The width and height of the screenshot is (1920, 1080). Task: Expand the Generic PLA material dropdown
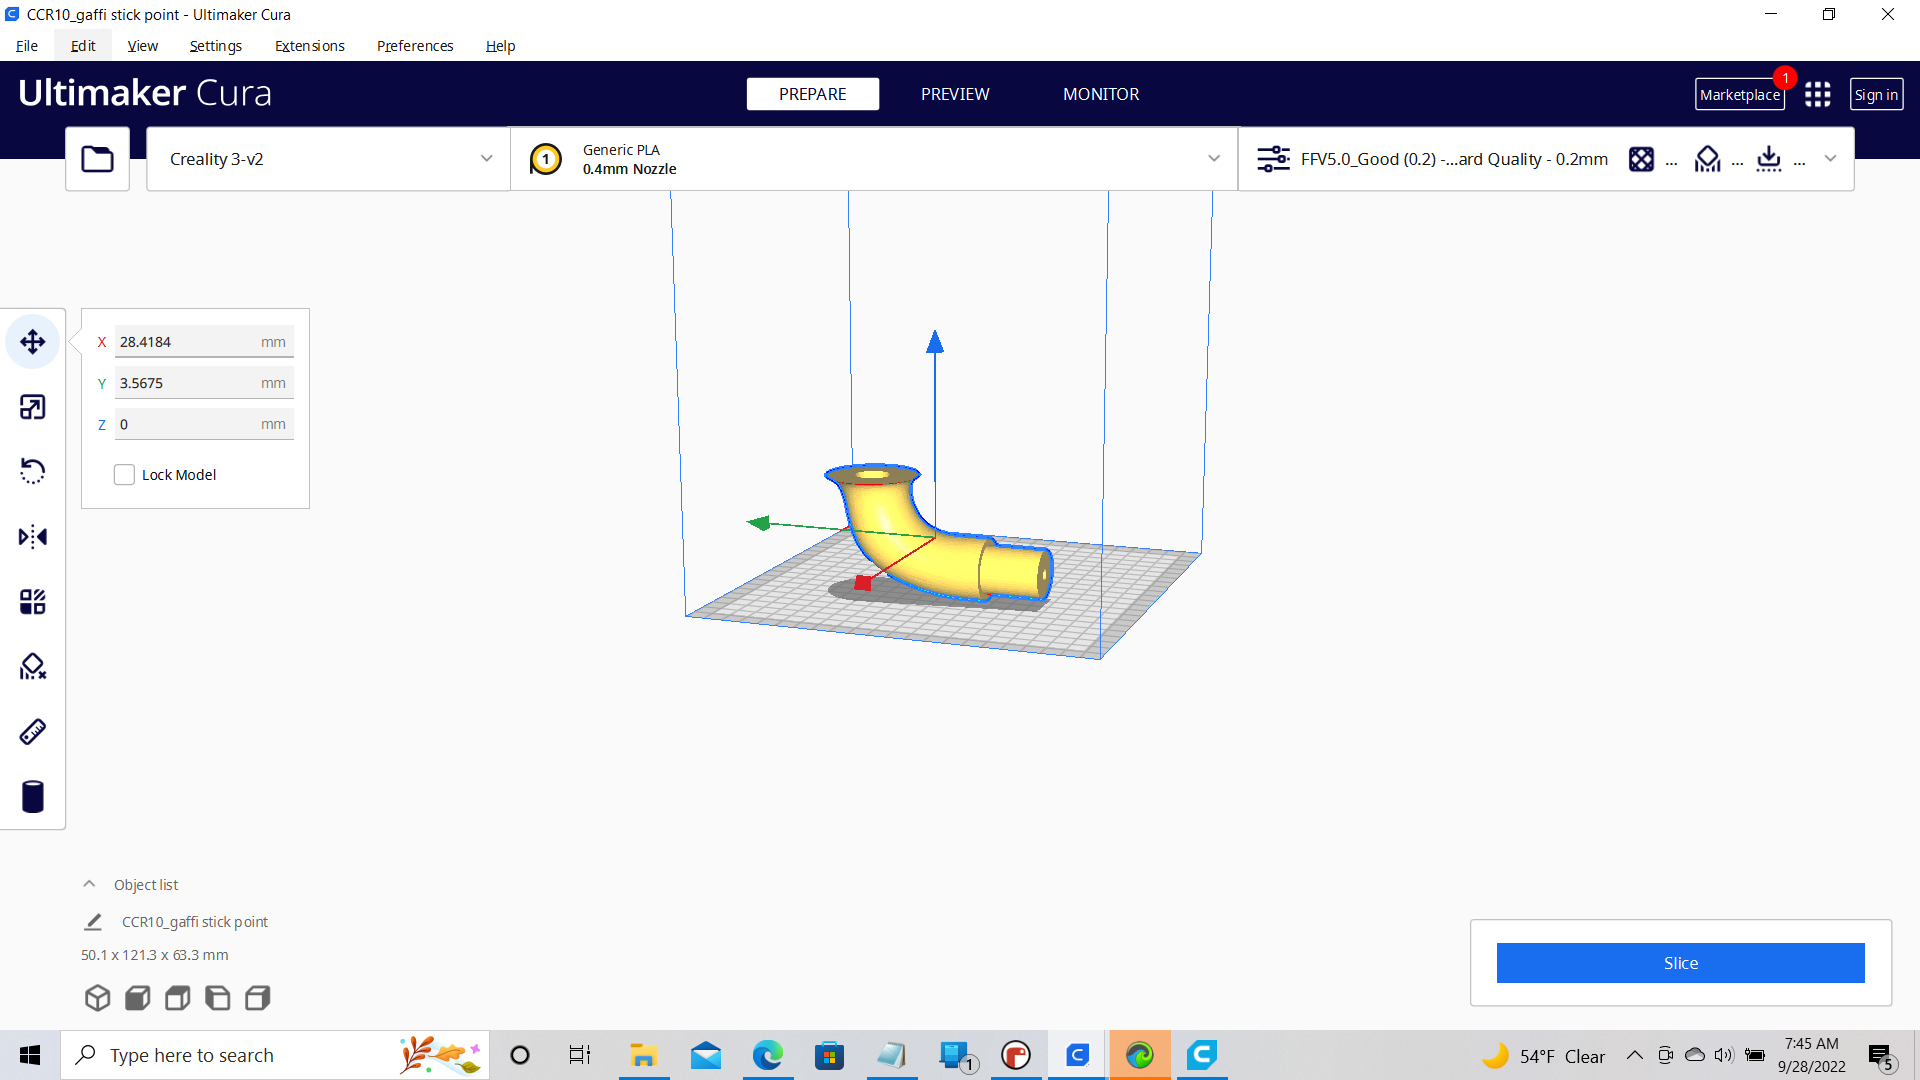pyautogui.click(x=874, y=159)
